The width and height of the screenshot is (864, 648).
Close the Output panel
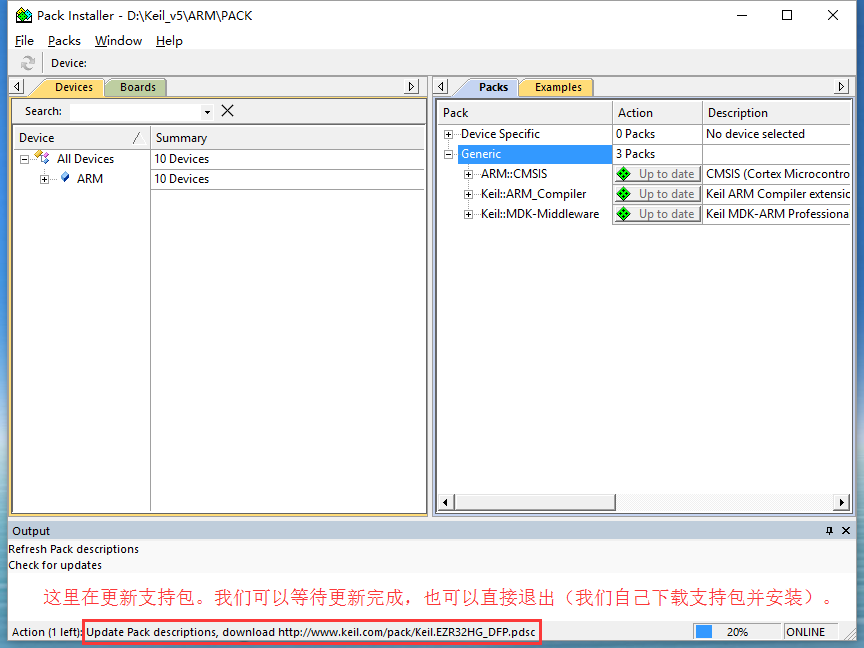tap(846, 531)
